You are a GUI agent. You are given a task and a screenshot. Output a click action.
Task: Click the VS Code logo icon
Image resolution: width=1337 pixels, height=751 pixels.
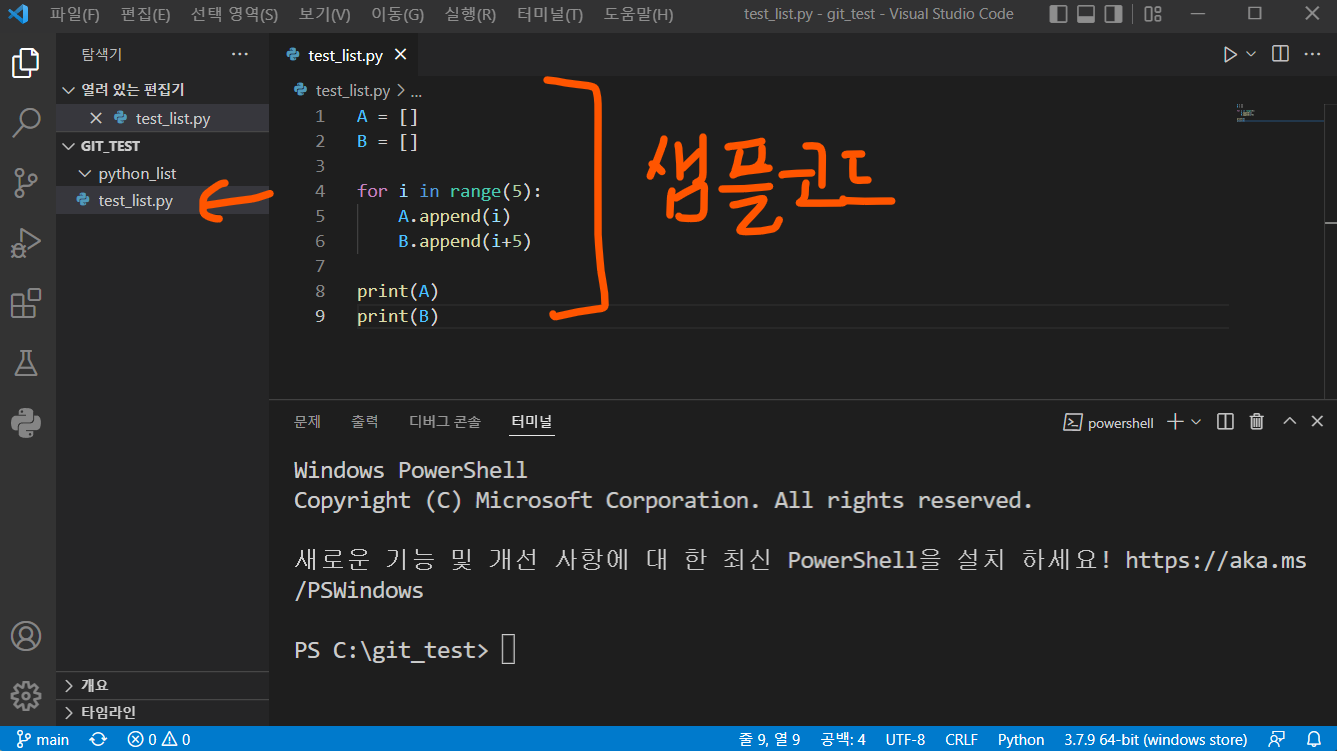click(x=18, y=14)
